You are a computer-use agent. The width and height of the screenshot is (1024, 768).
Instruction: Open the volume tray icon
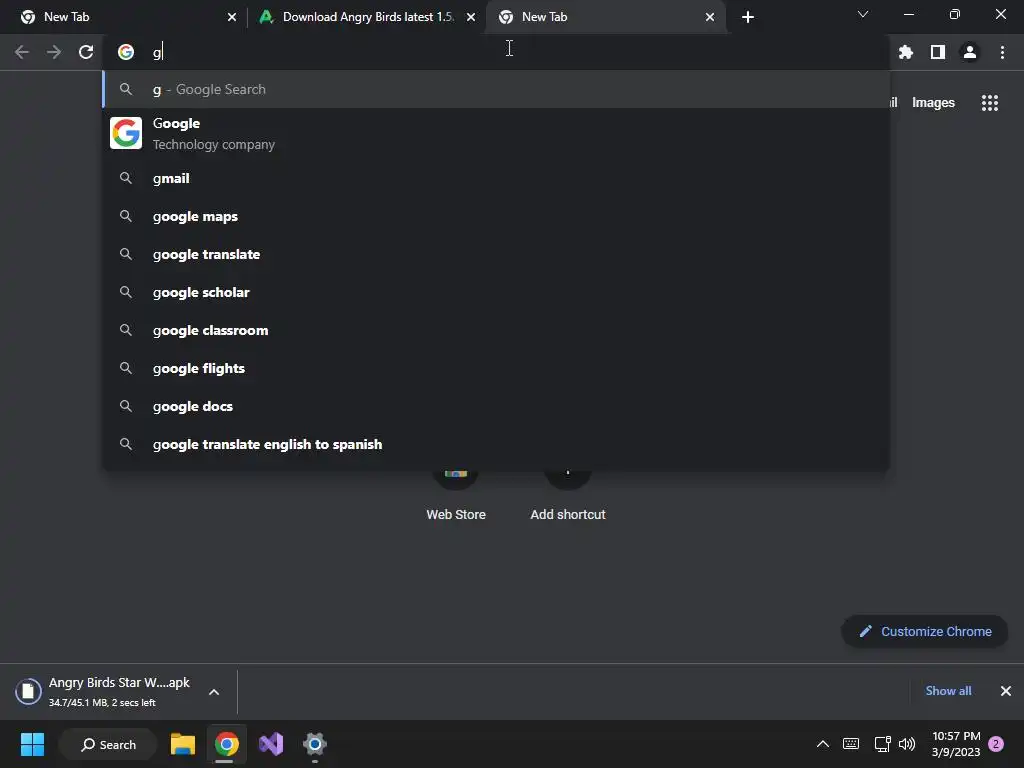pos(907,744)
